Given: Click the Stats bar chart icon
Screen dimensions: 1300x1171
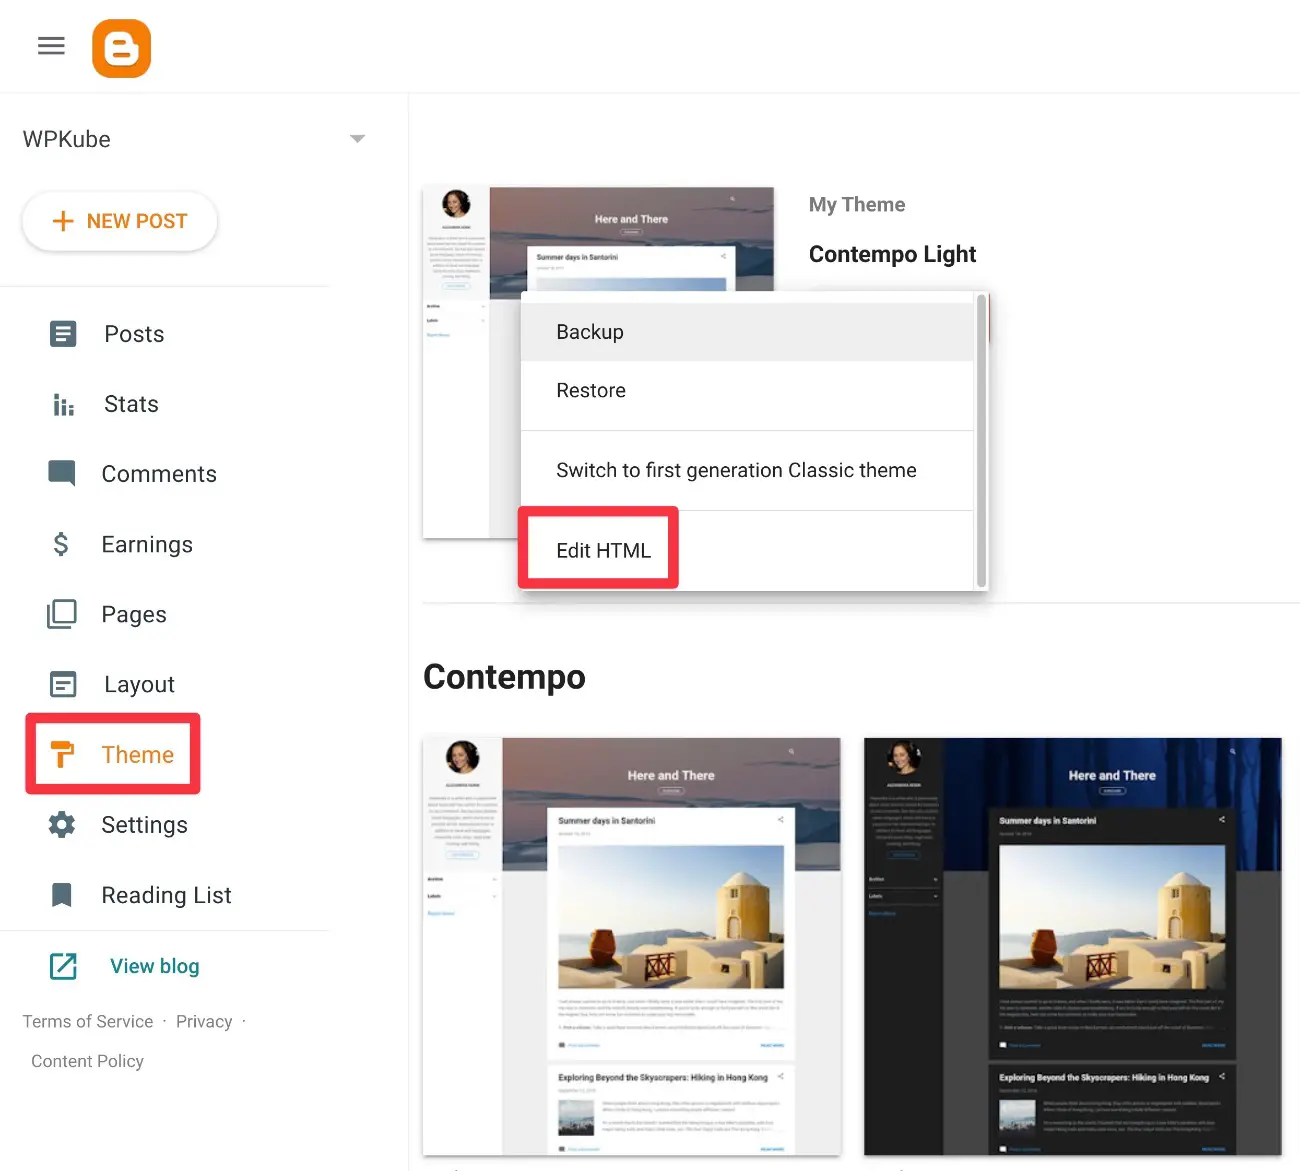Looking at the screenshot, I should coord(63,404).
